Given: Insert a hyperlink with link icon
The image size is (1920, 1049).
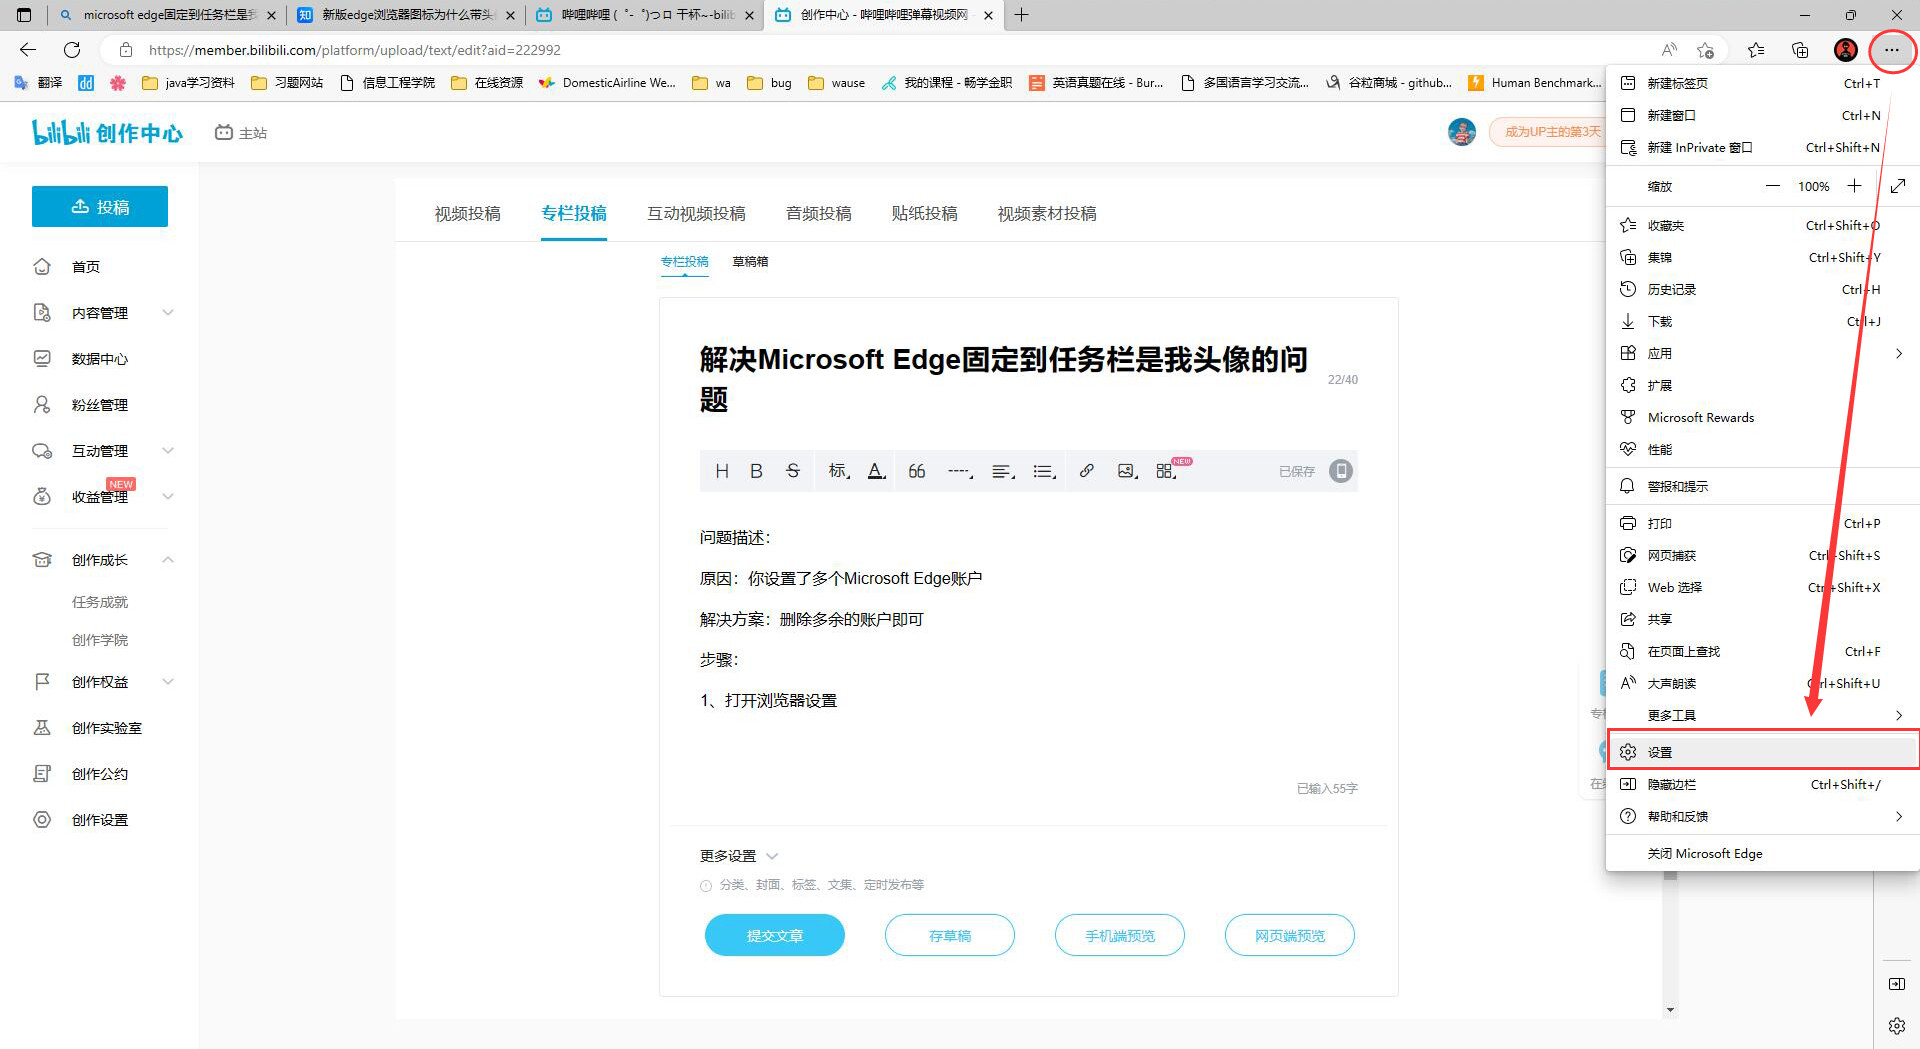Looking at the screenshot, I should click(x=1087, y=471).
